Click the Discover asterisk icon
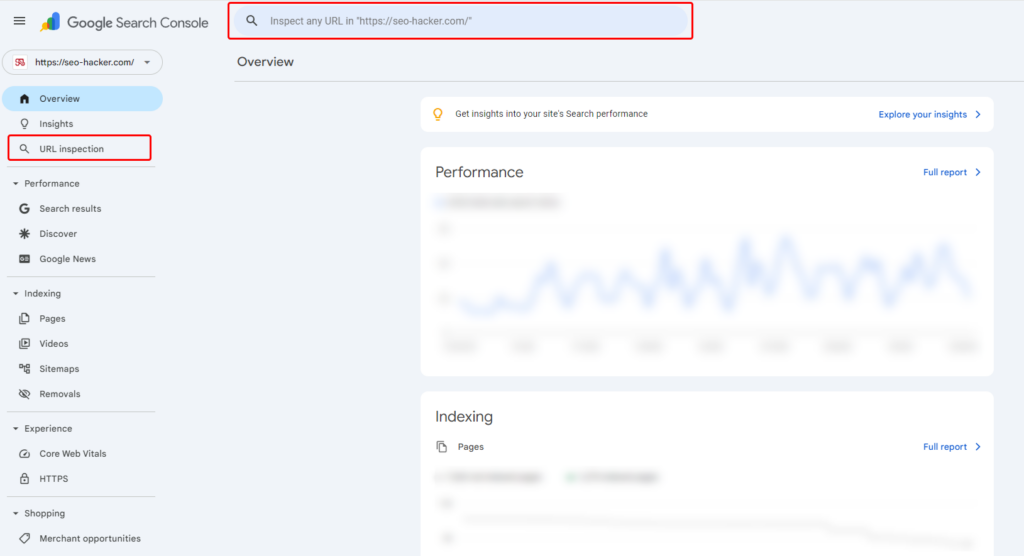This screenshot has width=1024, height=556. pos(25,234)
